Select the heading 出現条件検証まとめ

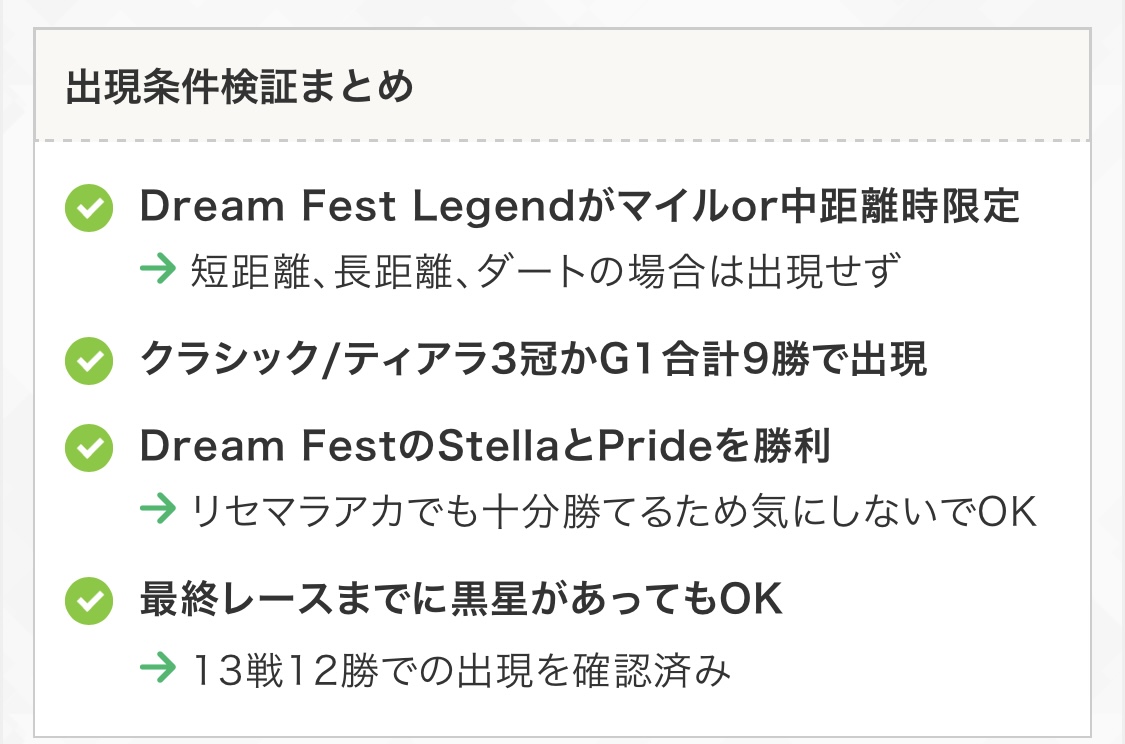[x=240, y=88]
